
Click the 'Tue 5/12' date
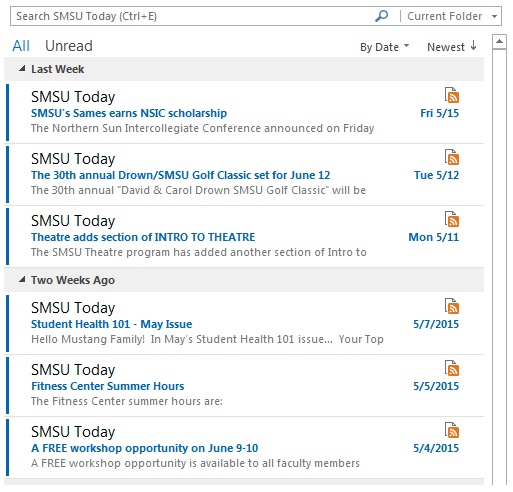[x=436, y=175]
